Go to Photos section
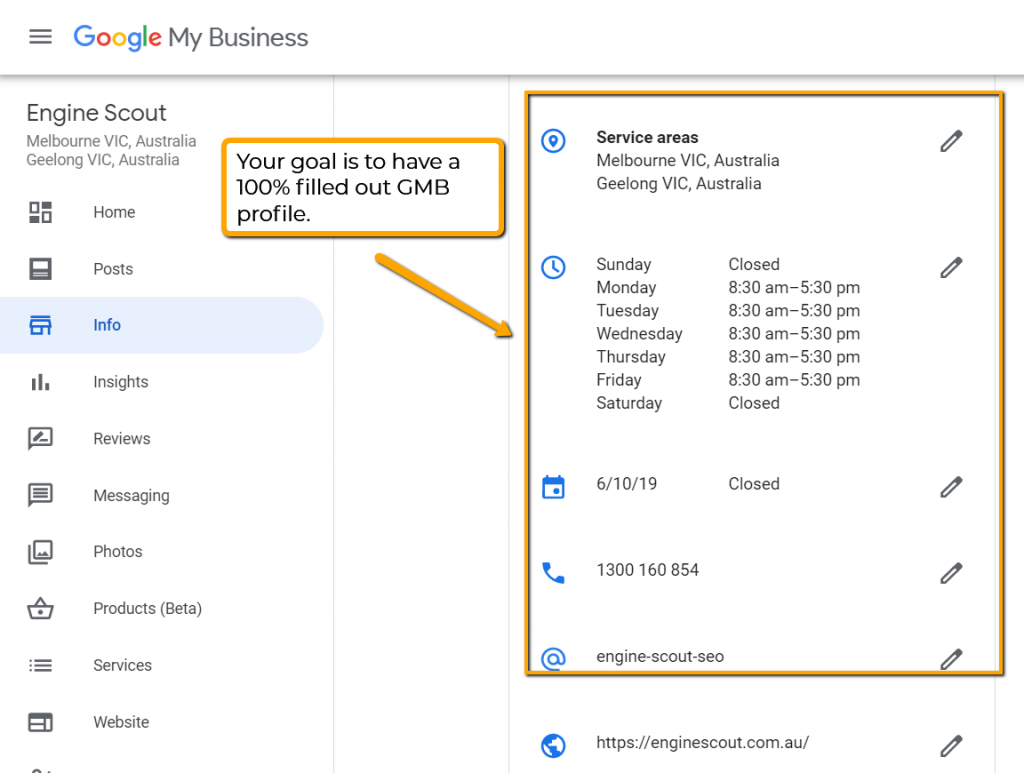Image resolution: width=1024 pixels, height=773 pixels. (117, 551)
